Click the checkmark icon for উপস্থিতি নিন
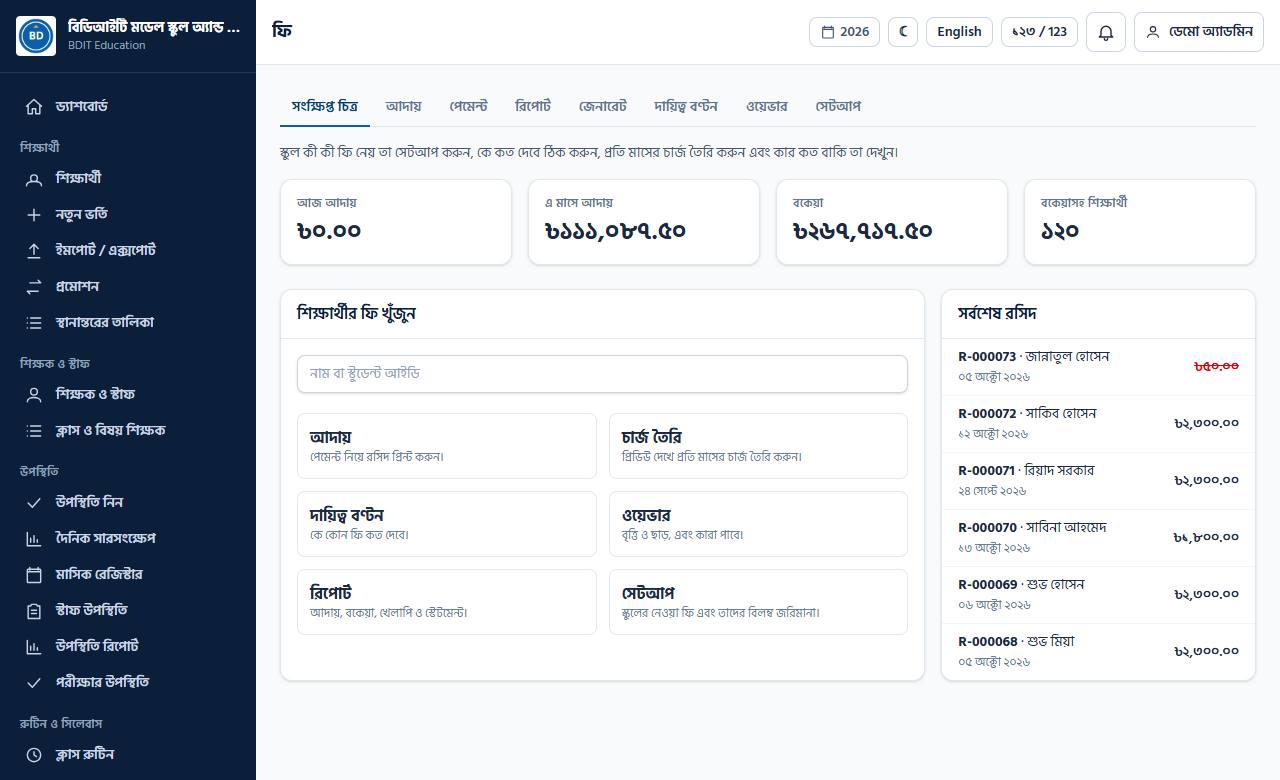 (x=34, y=503)
